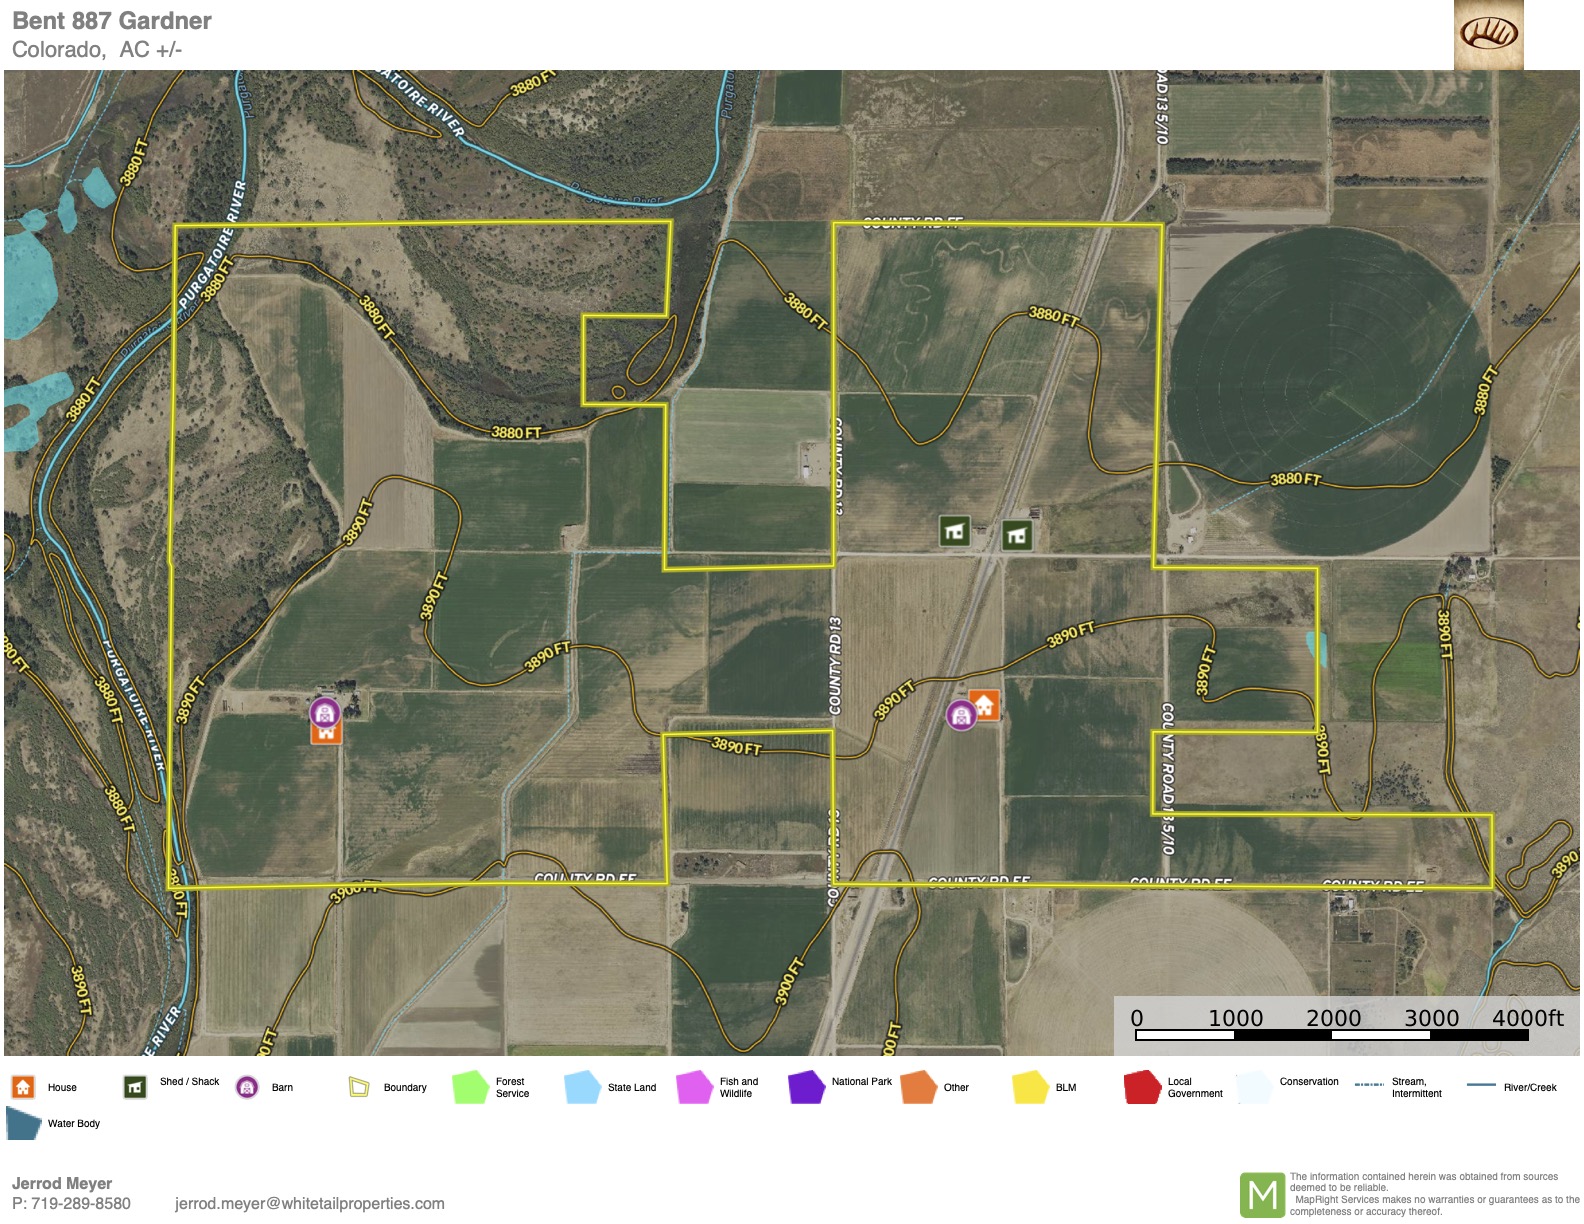Click the Whitetail Properties logo in the header
1584x1224 pixels.
coord(1488,34)
